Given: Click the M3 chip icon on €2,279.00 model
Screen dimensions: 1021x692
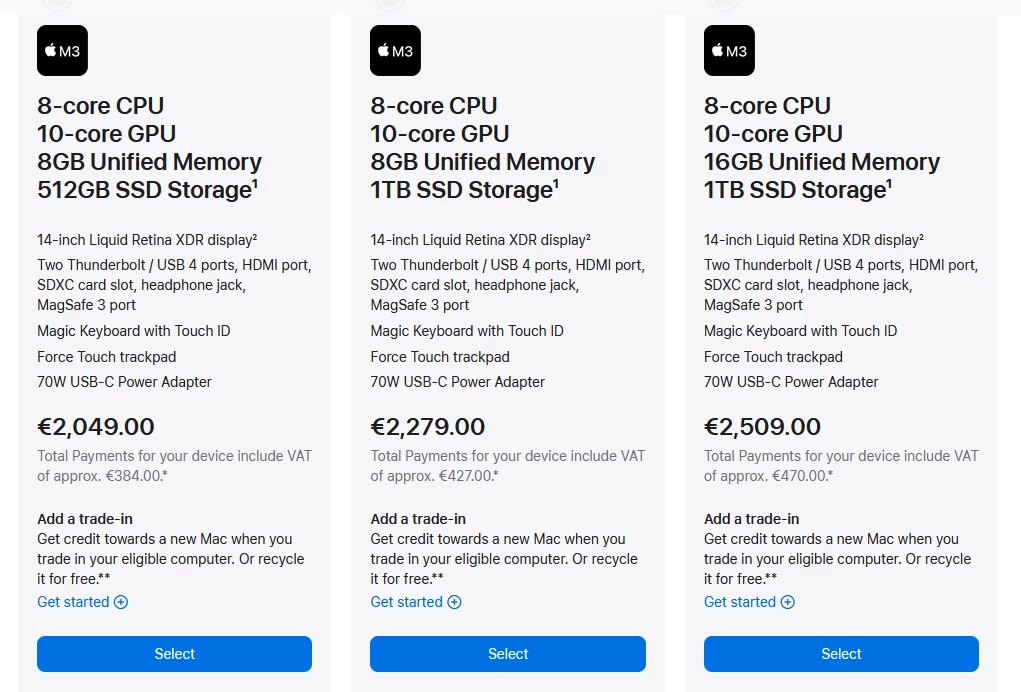Looking at the screenshot, I should tap(395, 51).
